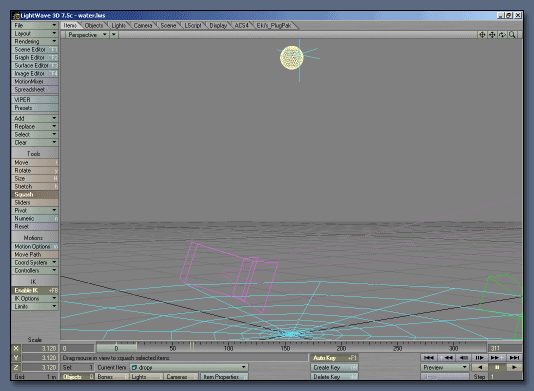Switch to the Camera tab
This screenshot has height=391, width=534.
(x=143, y=26)
